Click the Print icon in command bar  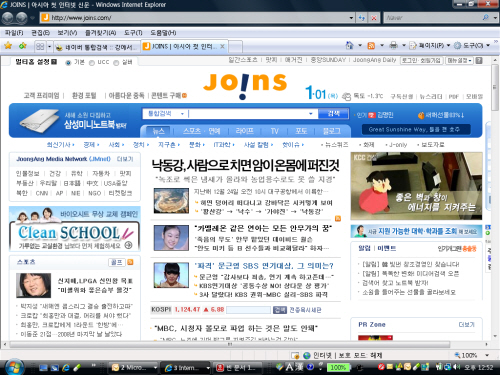(x=393, y=45)
